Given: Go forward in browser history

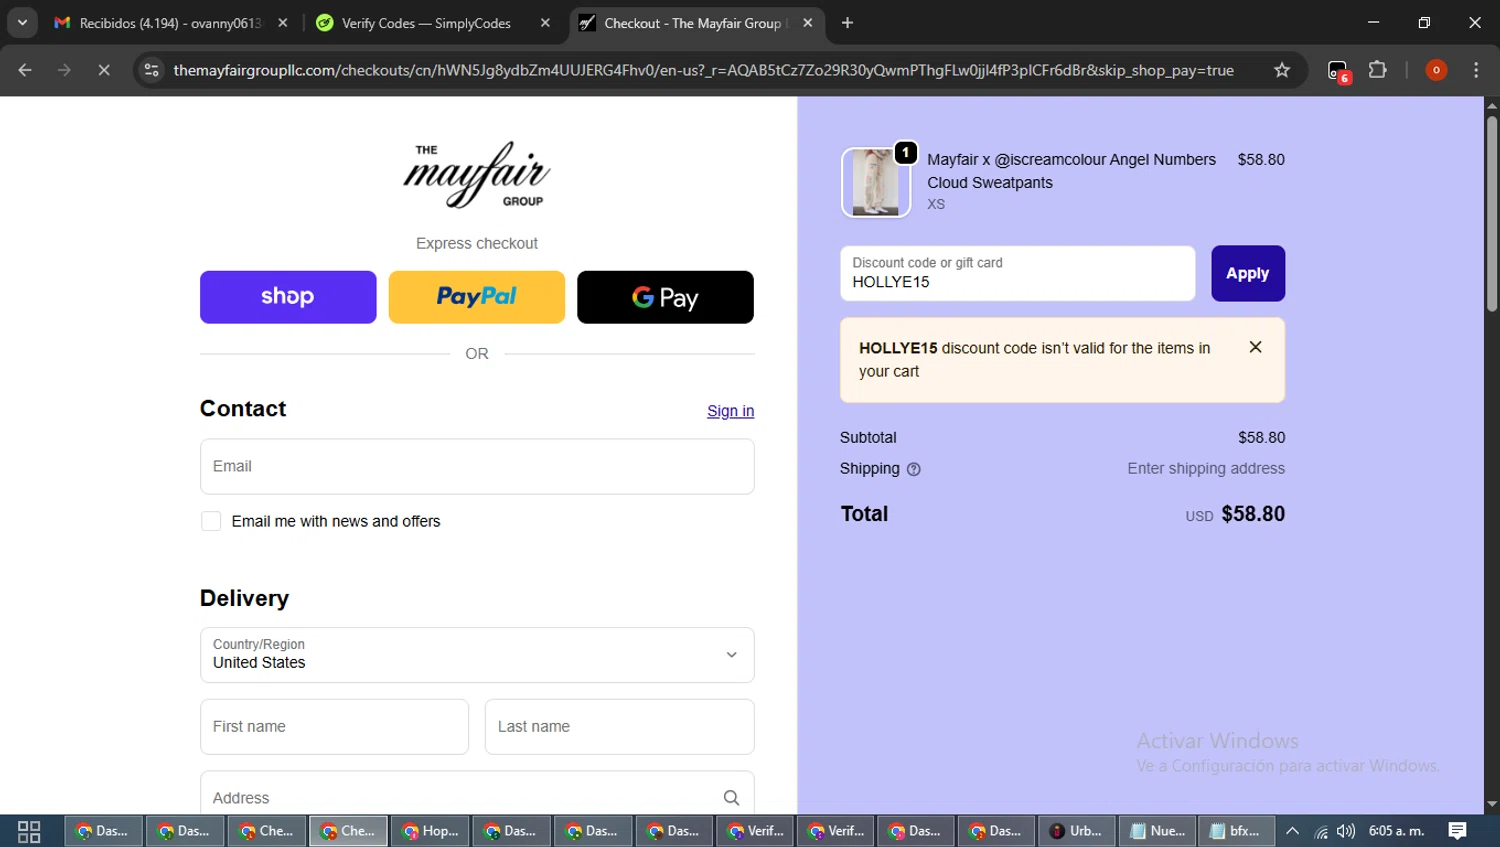Looking at the screenshot, I should pos(64,70).
